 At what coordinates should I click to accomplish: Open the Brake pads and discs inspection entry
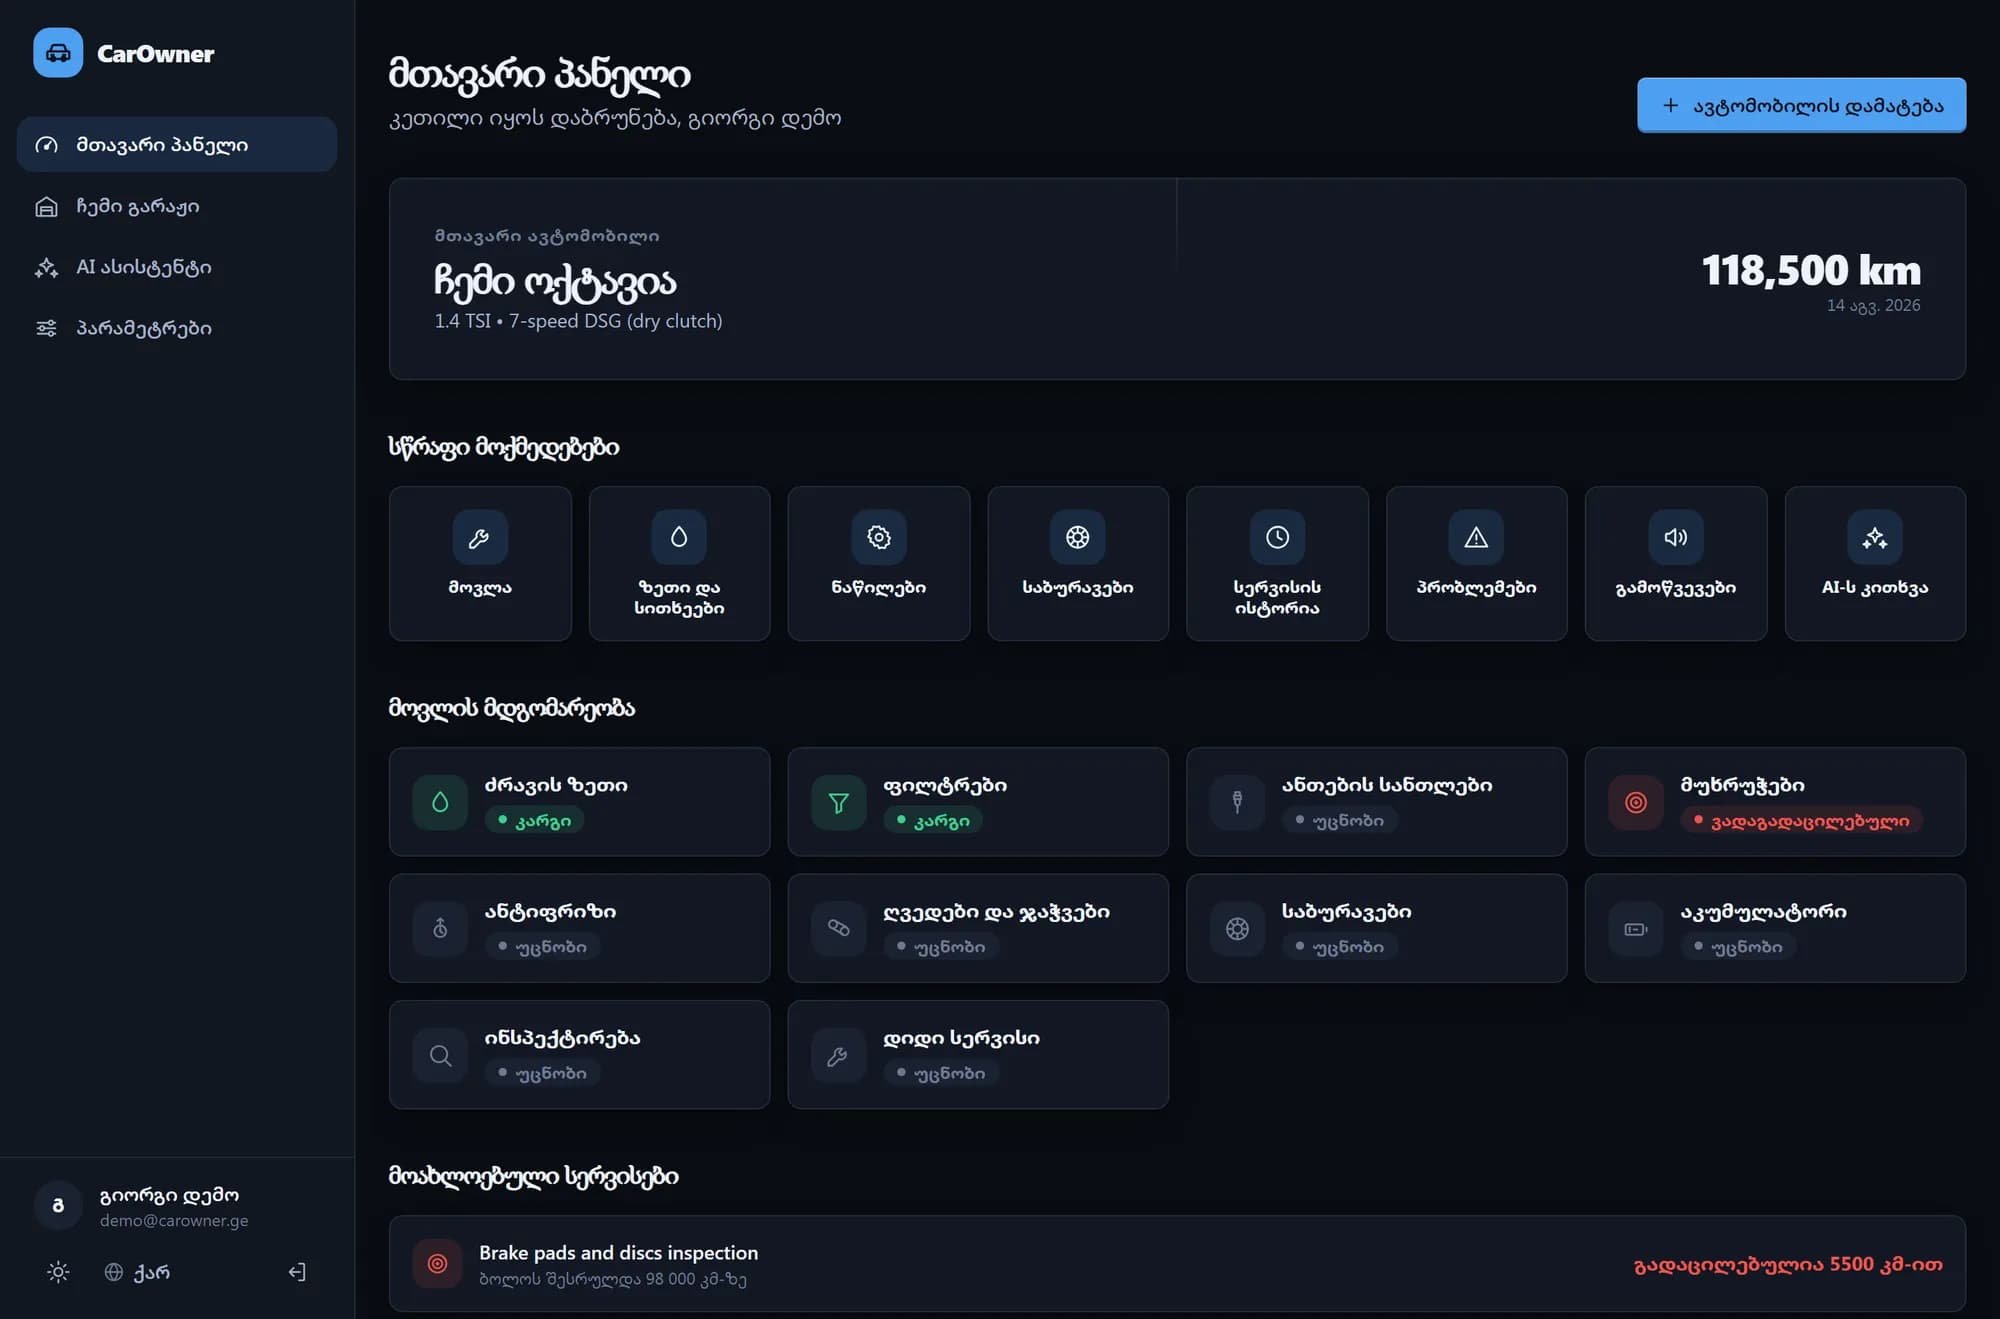click(1177, 1264)
